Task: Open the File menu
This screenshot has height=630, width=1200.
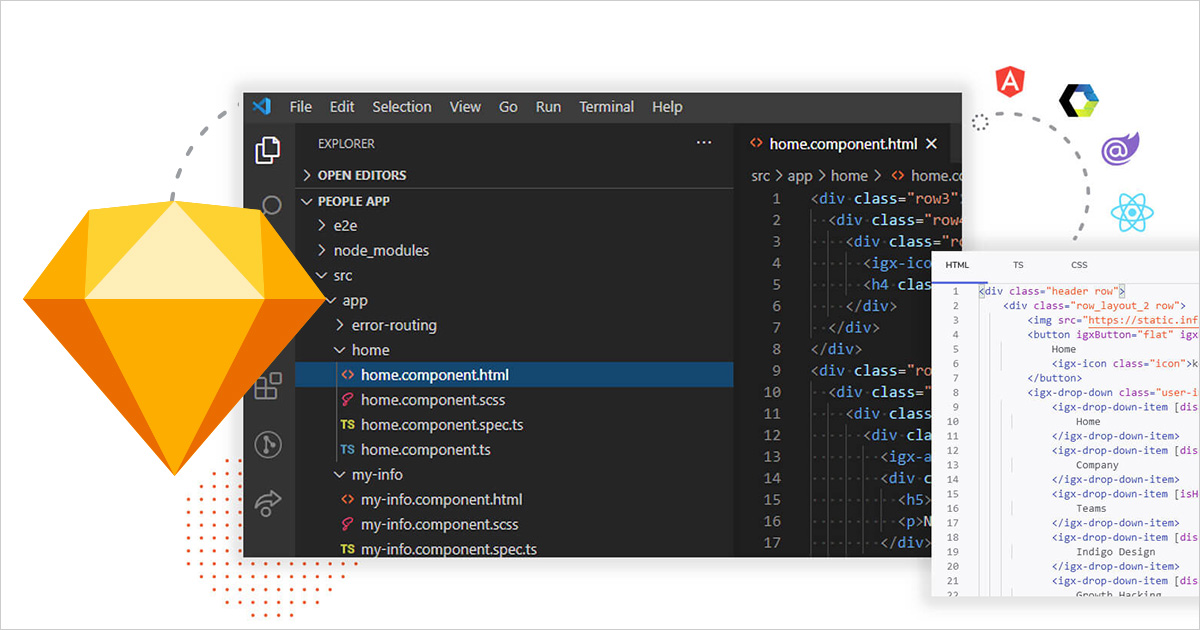Action: click(x=301, y=107)
